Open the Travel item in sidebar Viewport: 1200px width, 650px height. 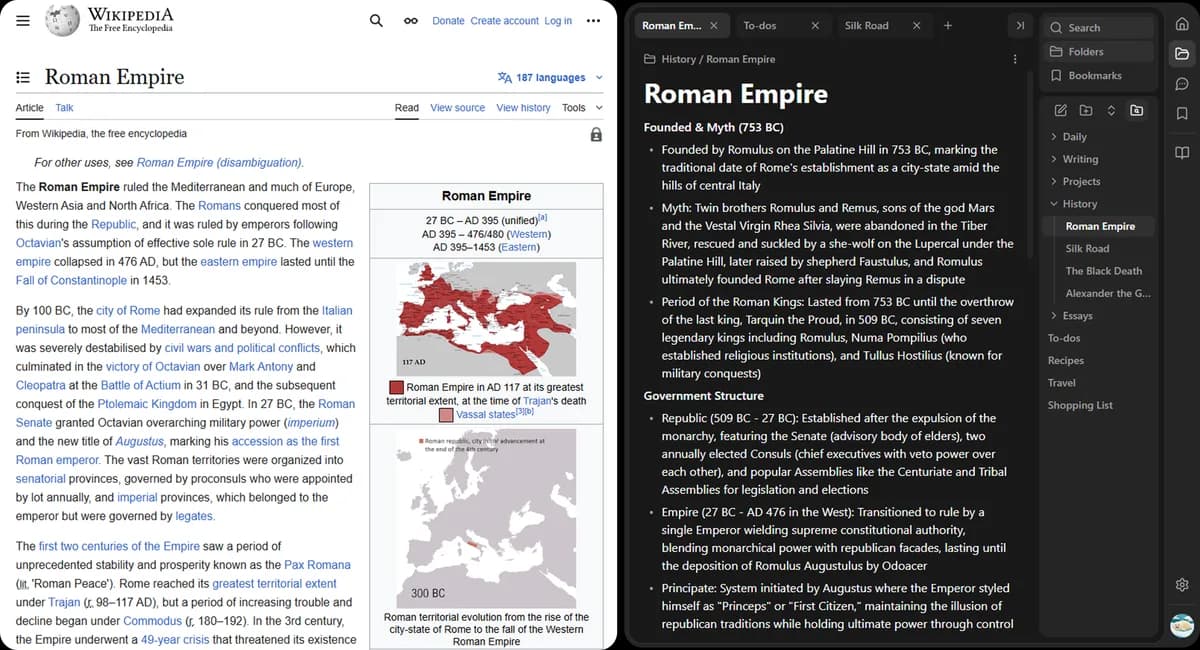pos(1062,383)
